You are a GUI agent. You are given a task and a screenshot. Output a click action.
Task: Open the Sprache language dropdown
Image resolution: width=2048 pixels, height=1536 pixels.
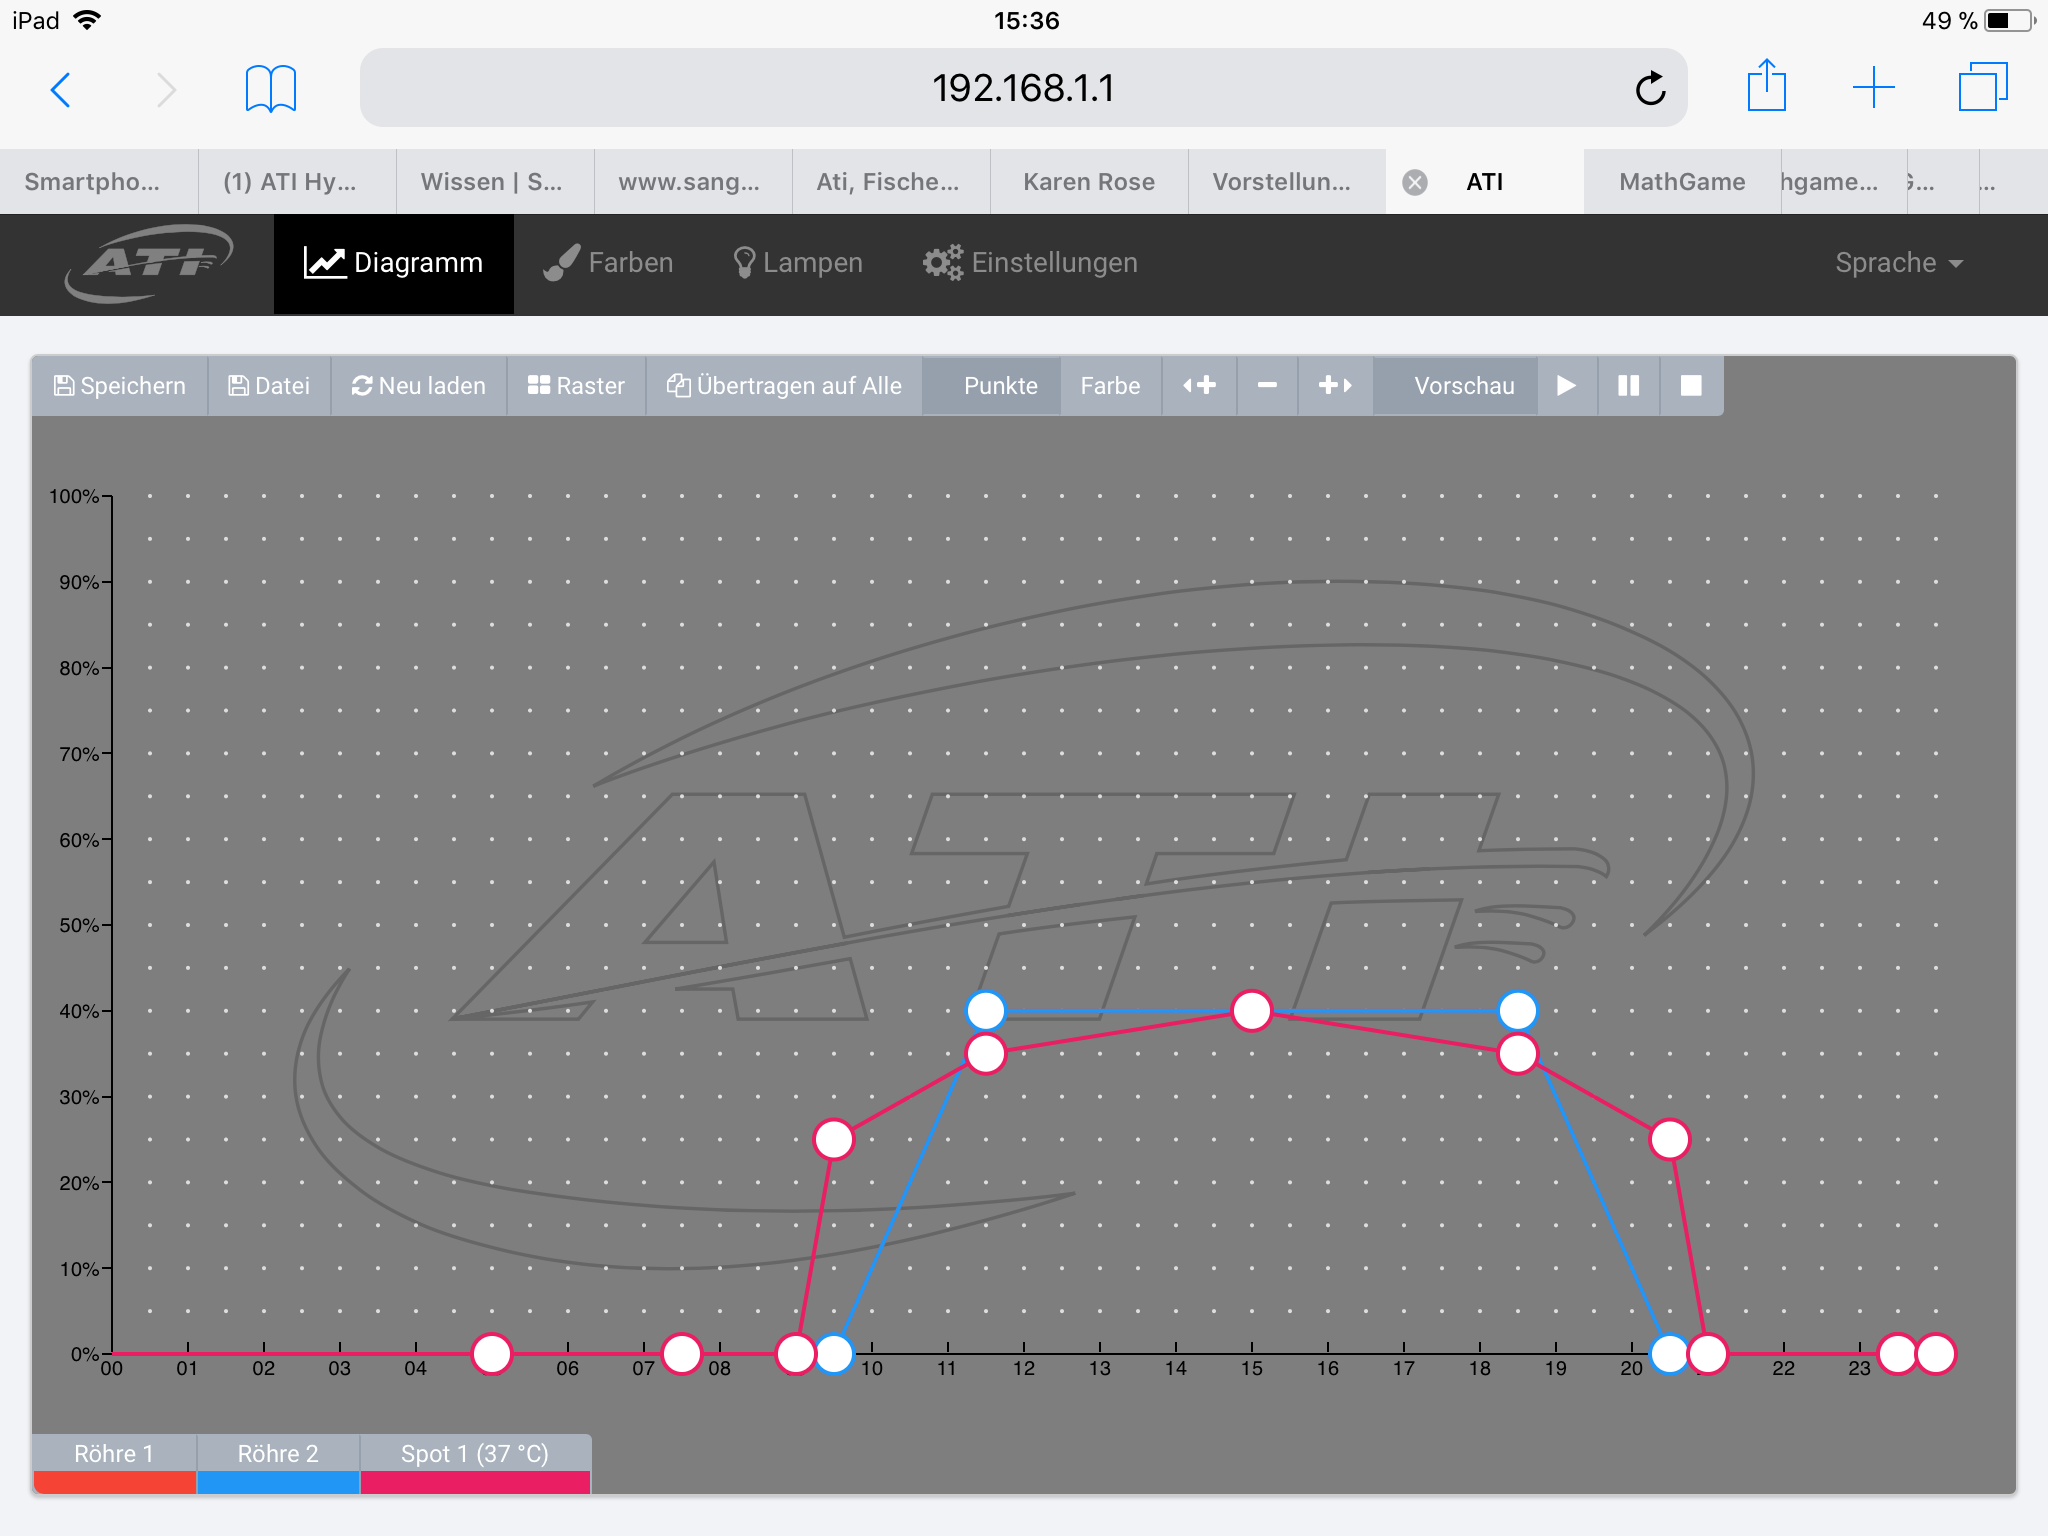[1898, 263]
